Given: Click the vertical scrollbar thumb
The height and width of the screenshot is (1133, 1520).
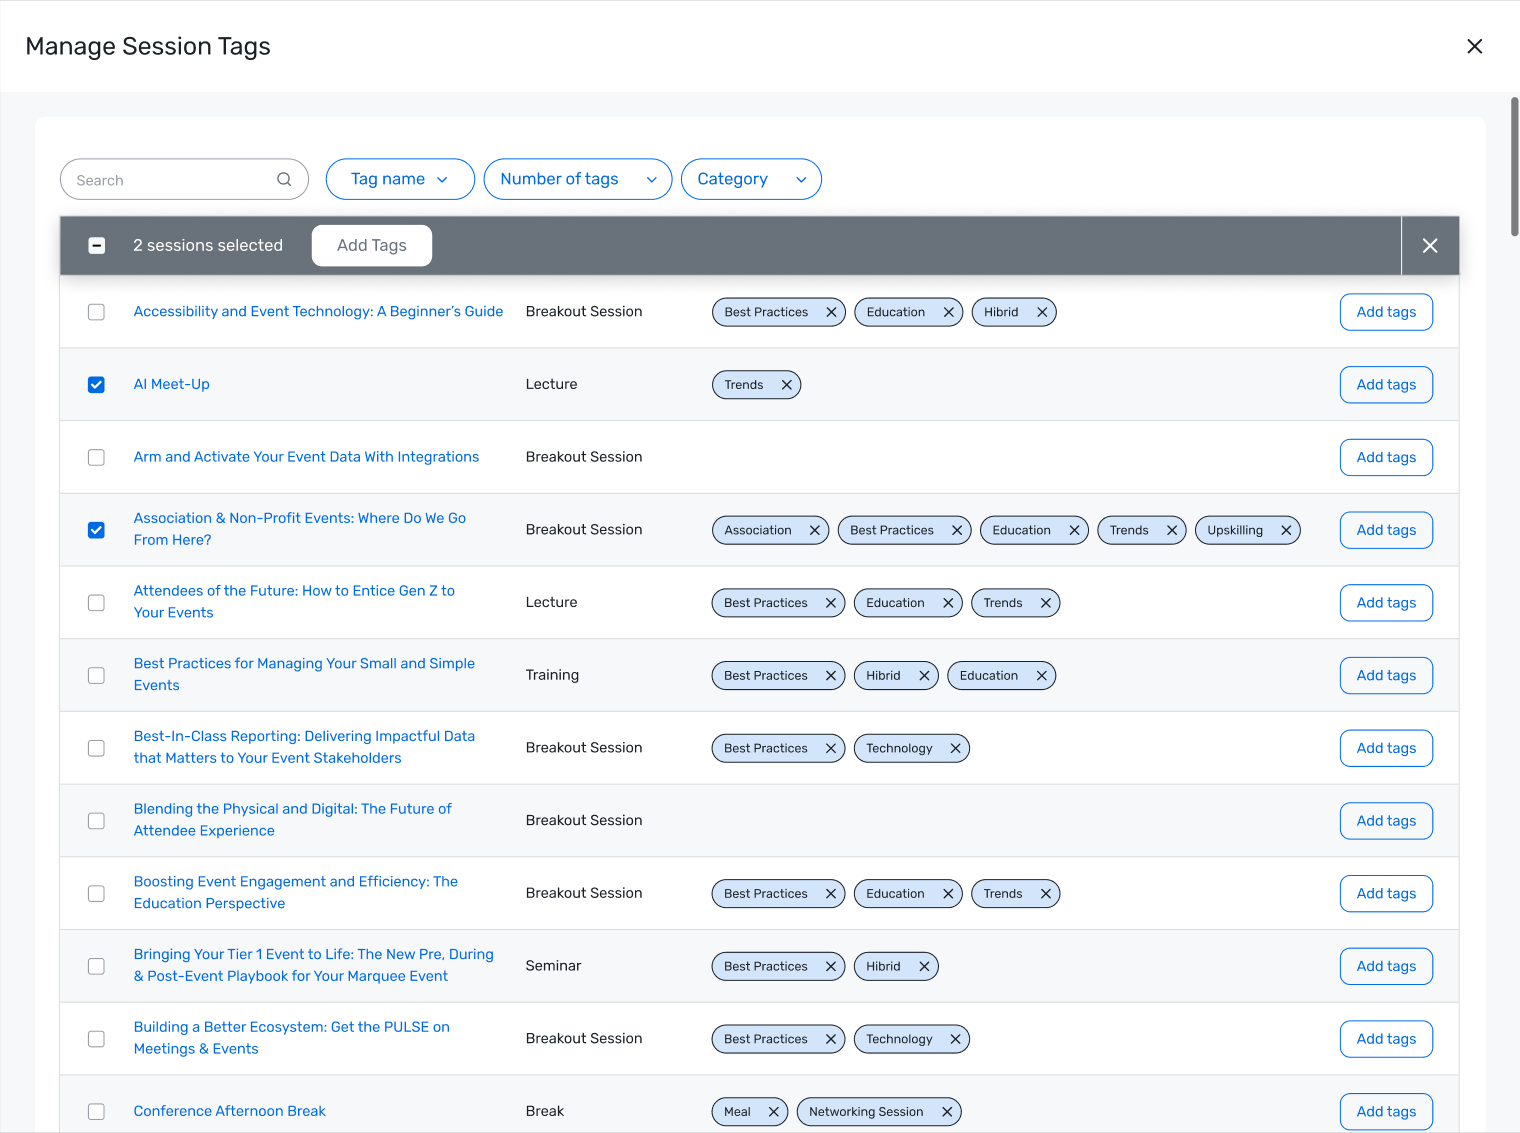Looking at the screenshot, I should click(x=1514, y=166).
